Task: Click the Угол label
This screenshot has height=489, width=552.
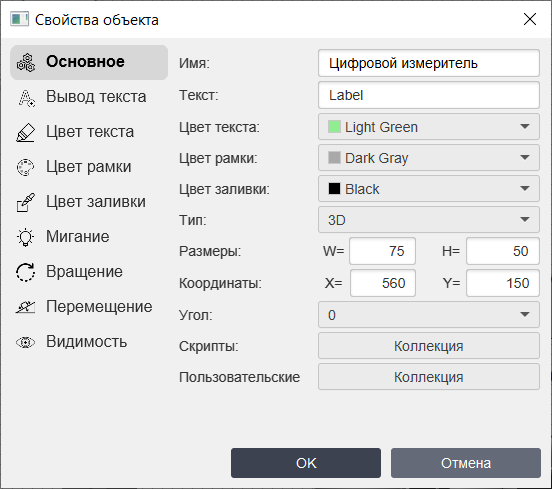Action: pyautogui.click(x=196, y=315)
